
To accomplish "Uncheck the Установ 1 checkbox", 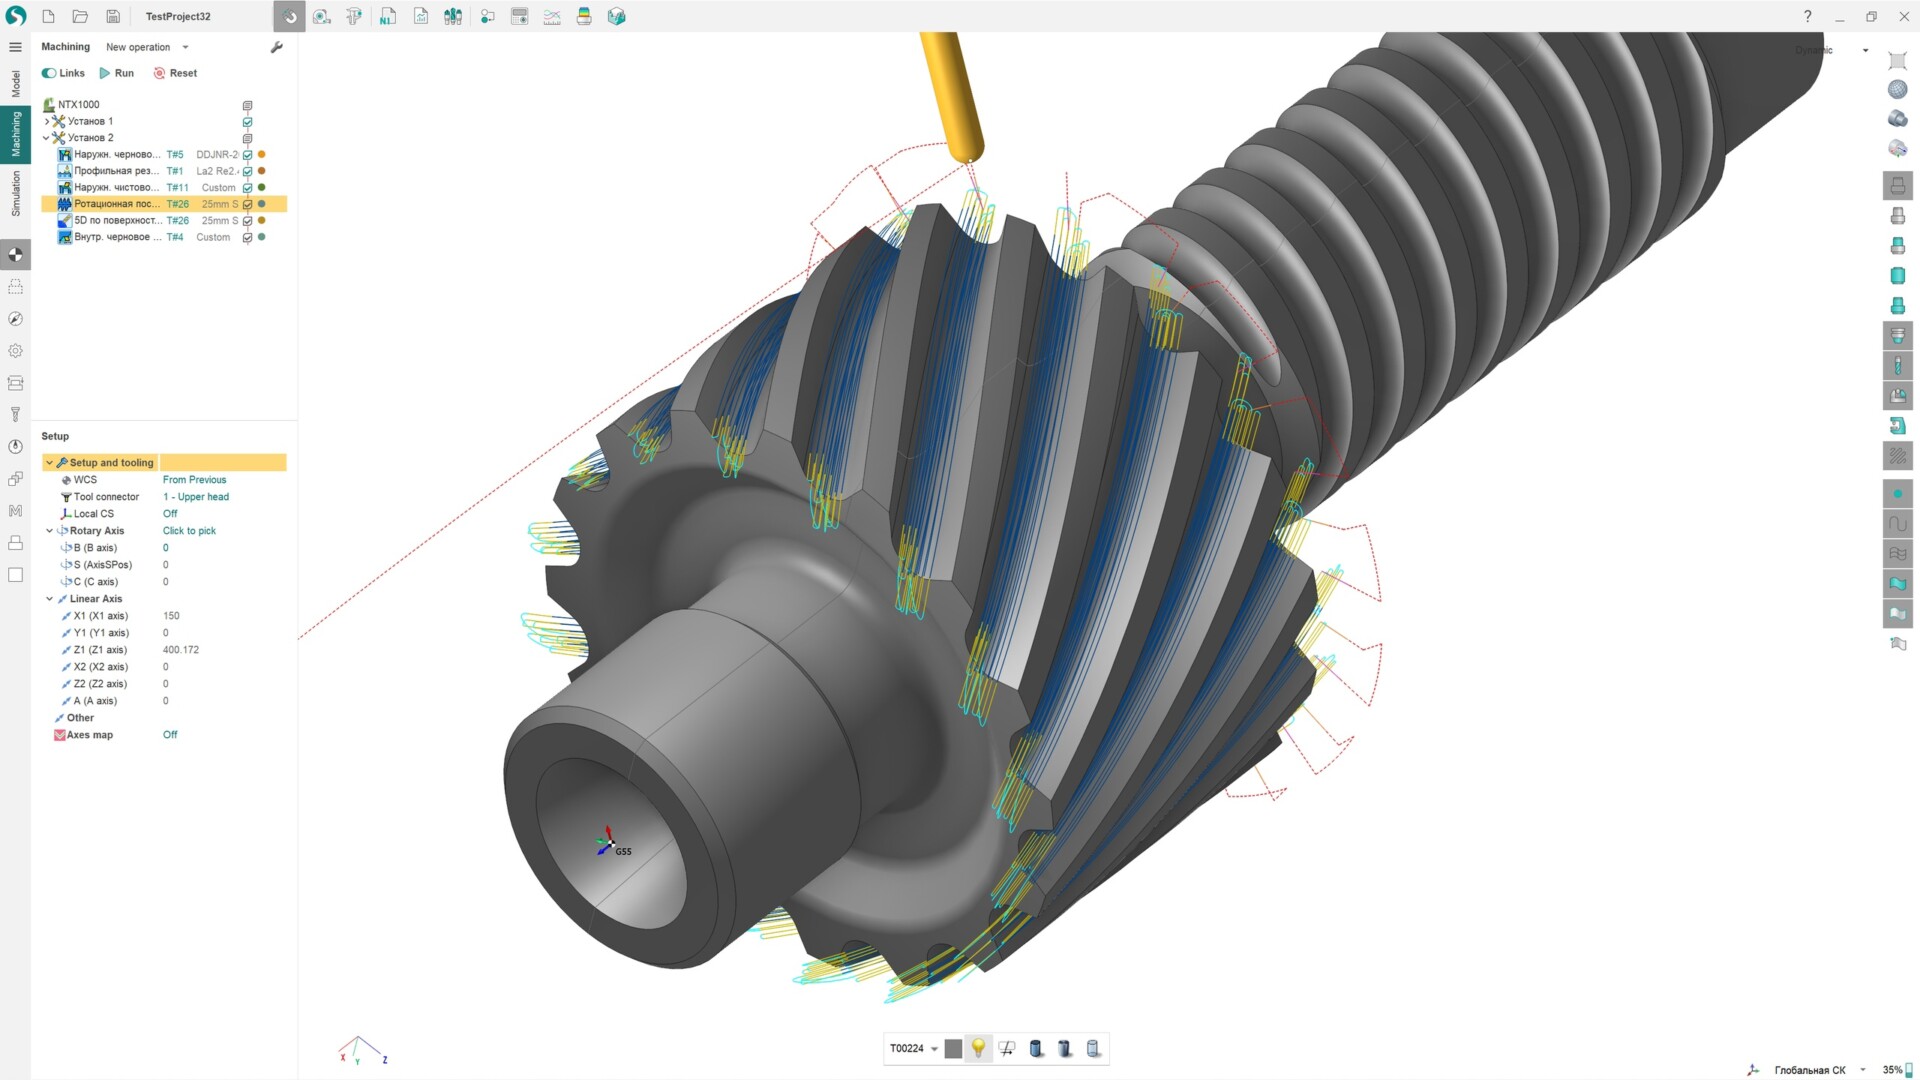I will point(247,121).
